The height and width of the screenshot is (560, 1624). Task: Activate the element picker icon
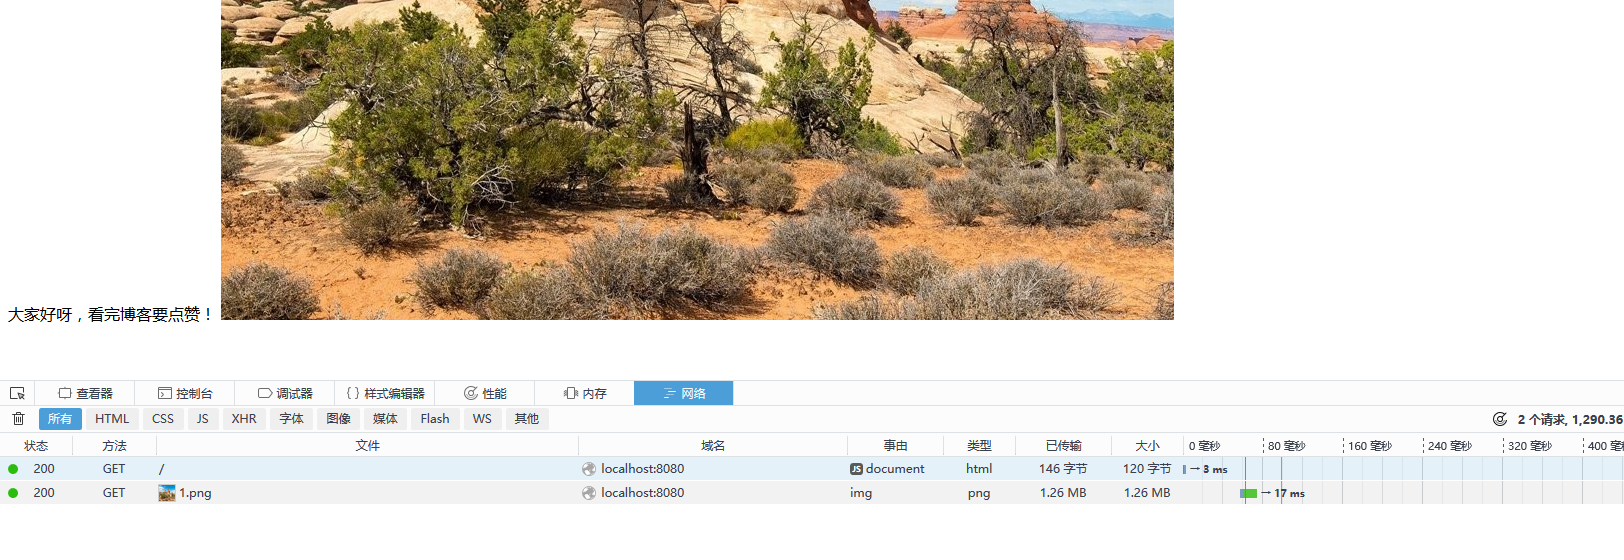[17, 393]
